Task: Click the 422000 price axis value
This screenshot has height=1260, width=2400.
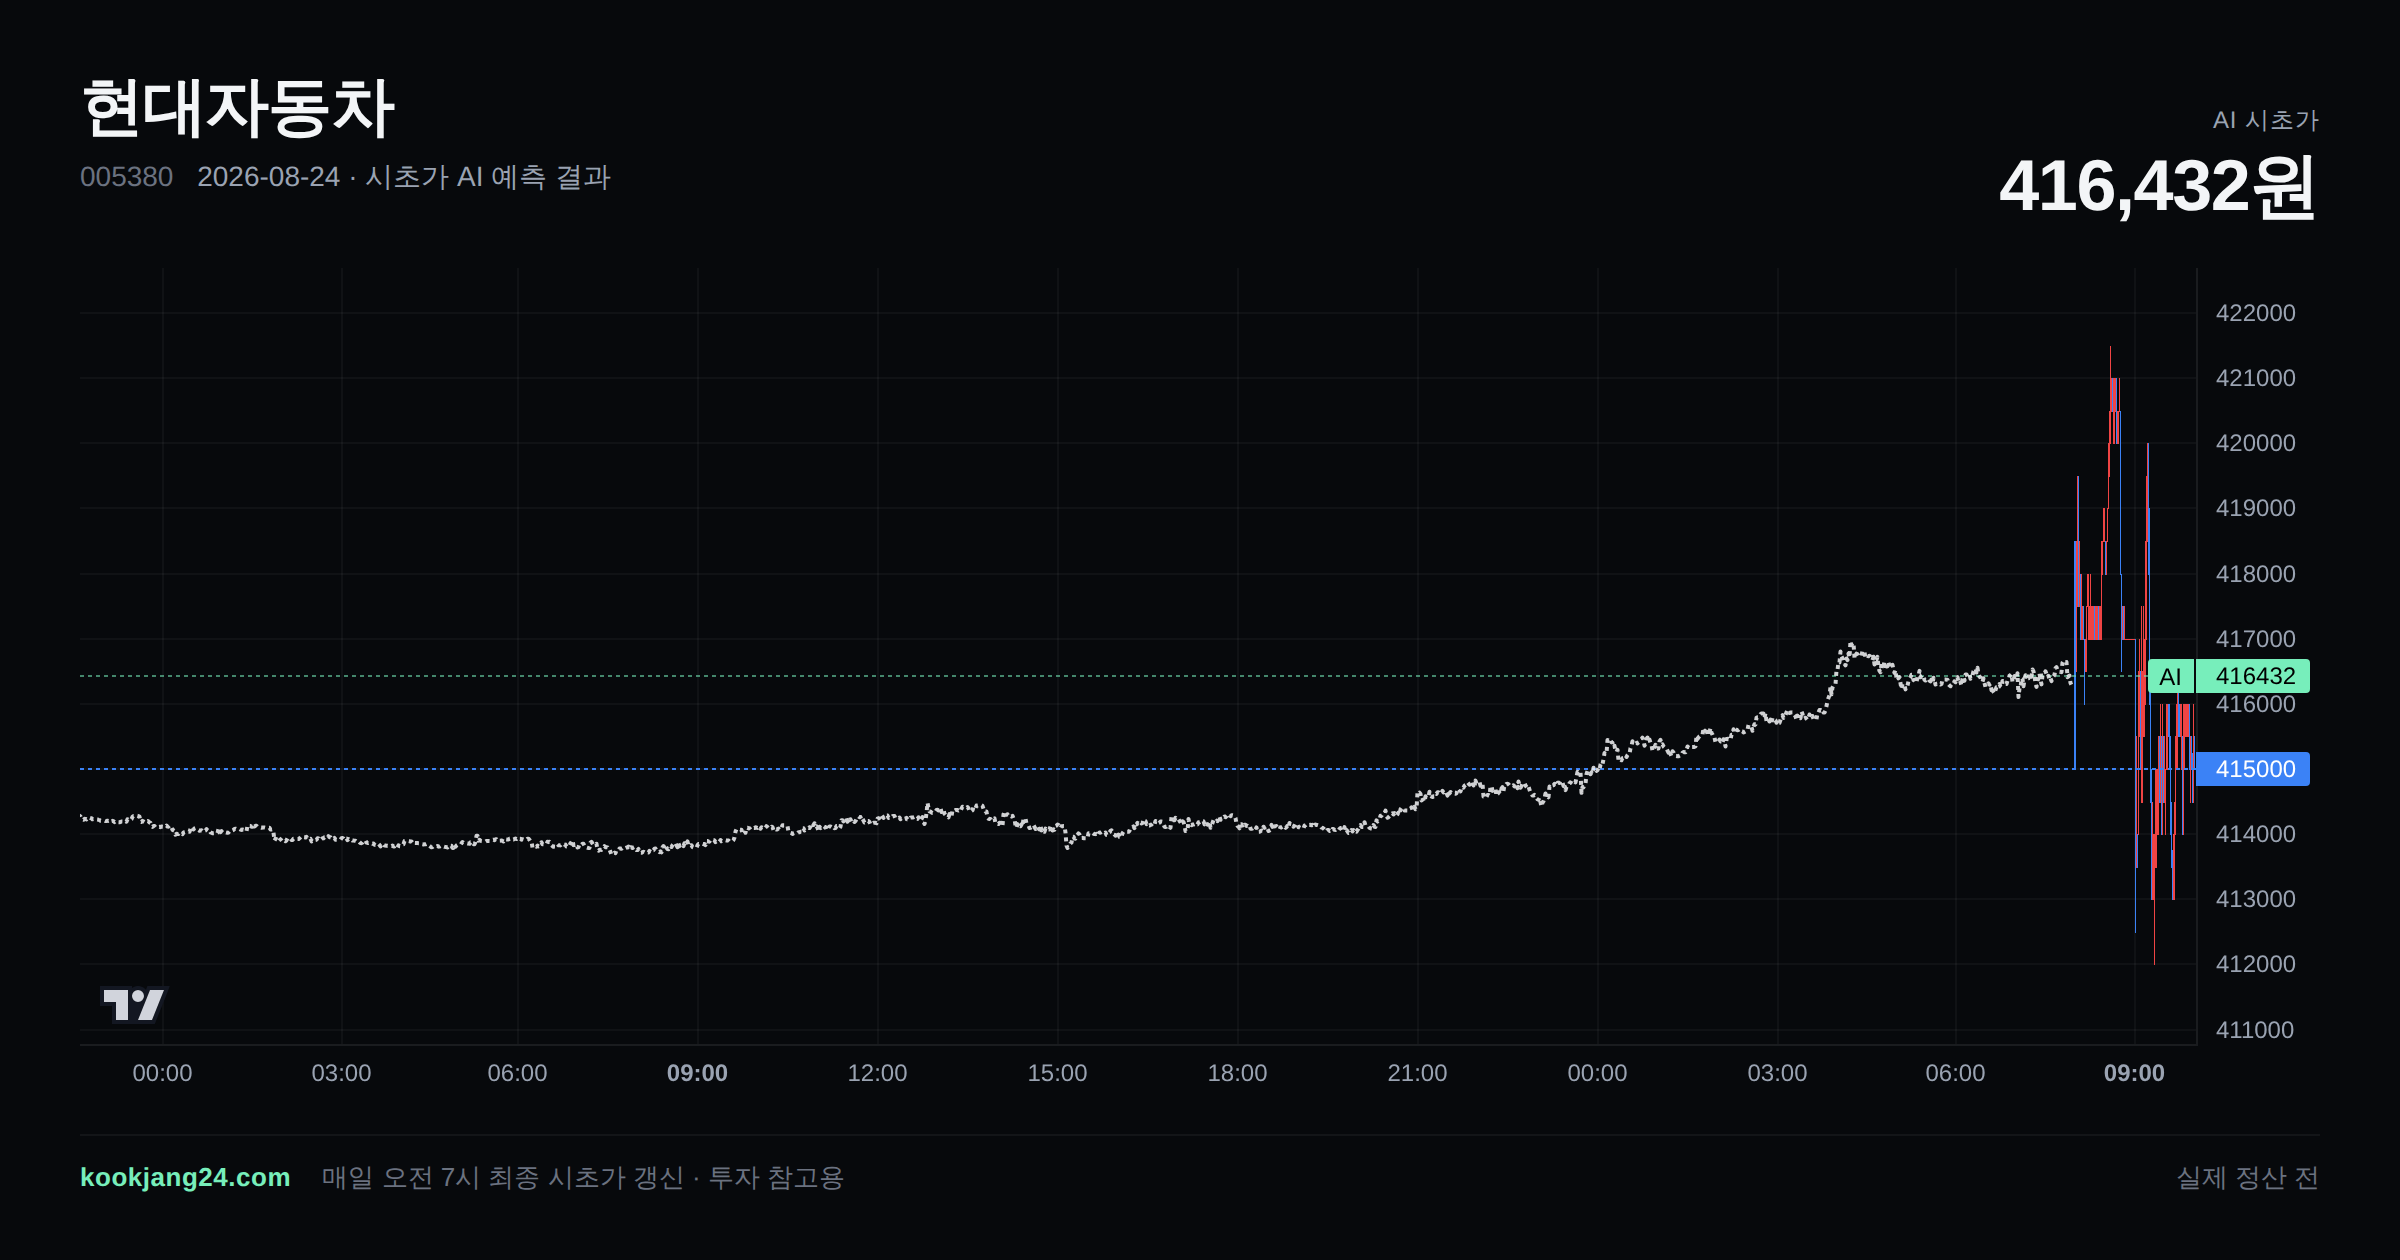Action: (2255, 313)
